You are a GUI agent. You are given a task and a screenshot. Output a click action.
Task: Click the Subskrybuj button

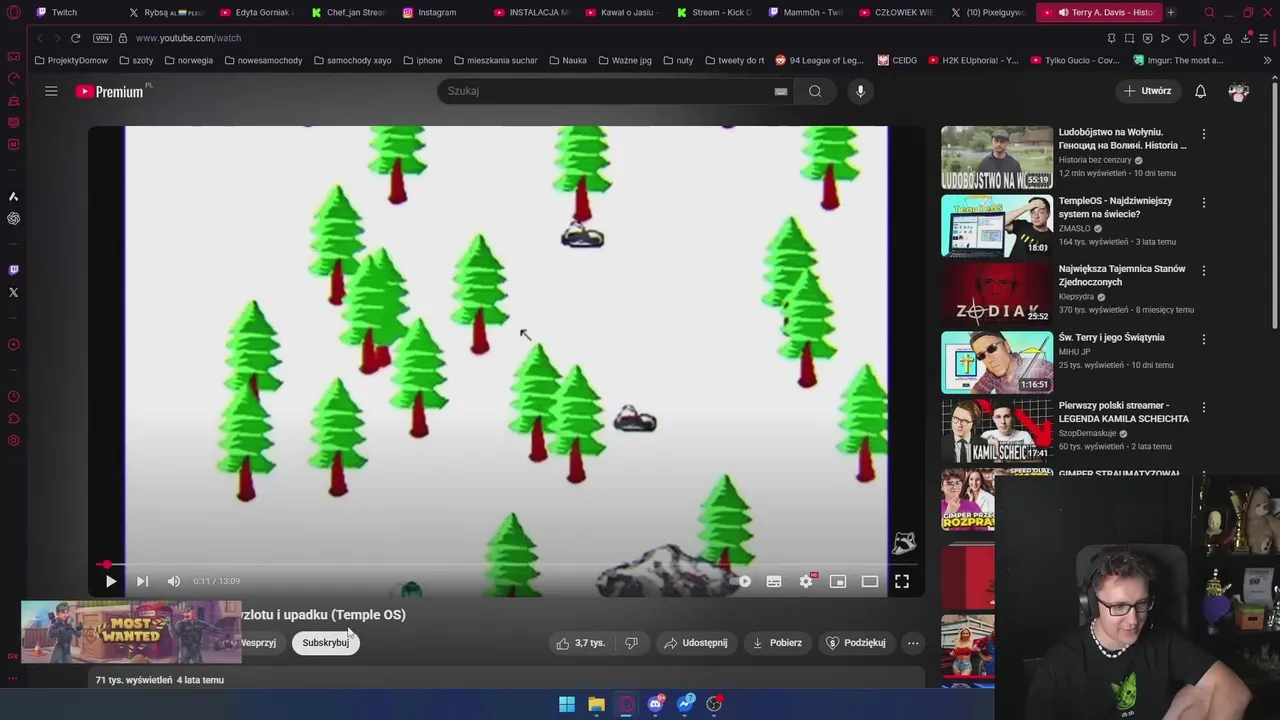[x=326, y=643]
